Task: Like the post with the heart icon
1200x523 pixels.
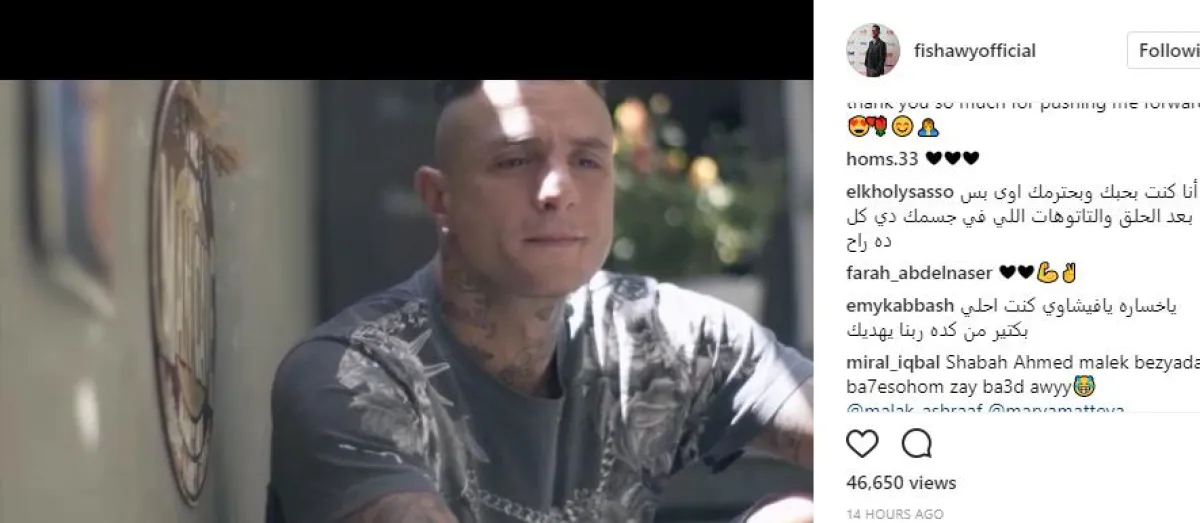Action: (x=862, y=443)
